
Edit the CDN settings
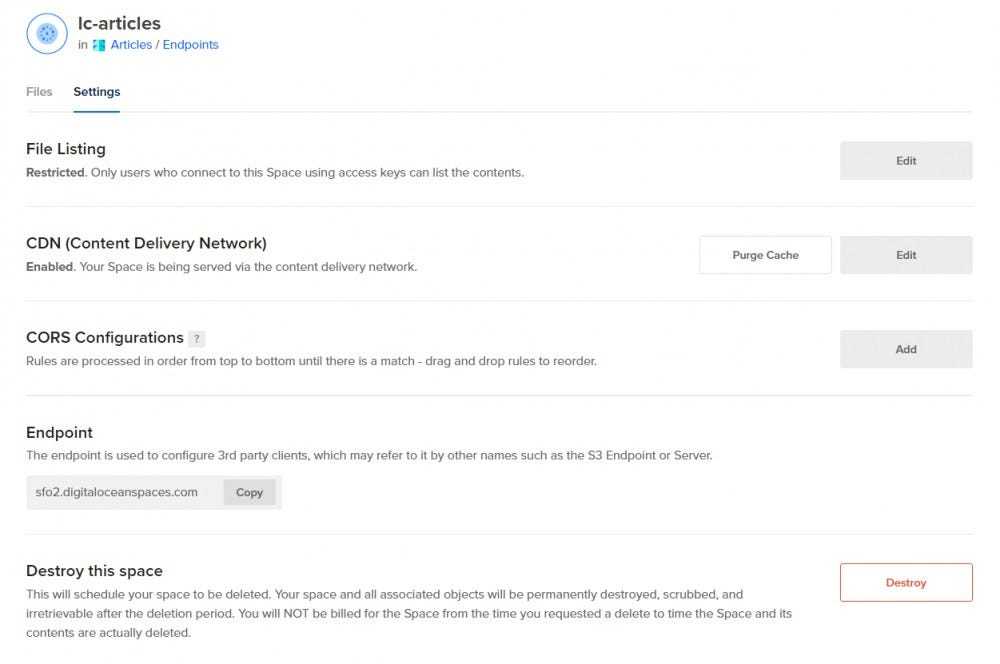[905, 255]
